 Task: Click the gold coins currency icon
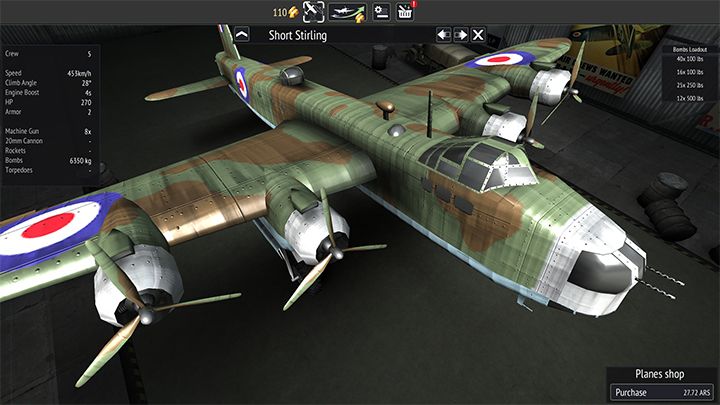click(x=293, y=12)
